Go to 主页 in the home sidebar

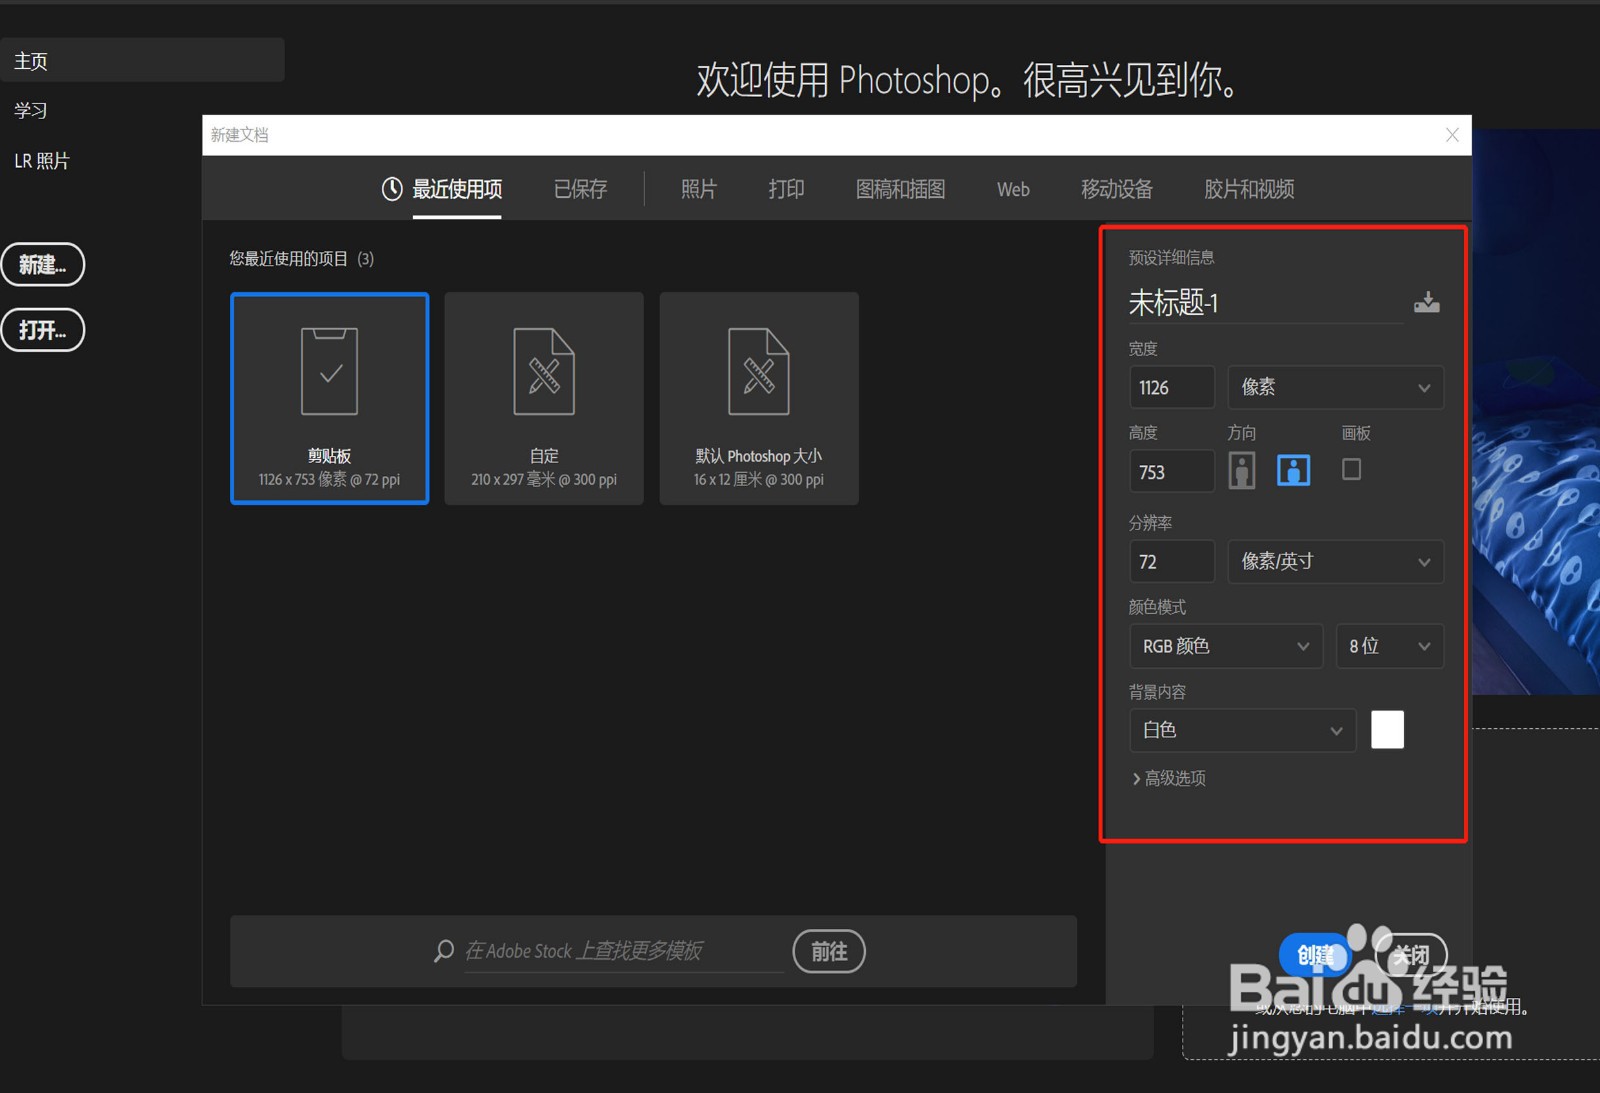(143, 60)
